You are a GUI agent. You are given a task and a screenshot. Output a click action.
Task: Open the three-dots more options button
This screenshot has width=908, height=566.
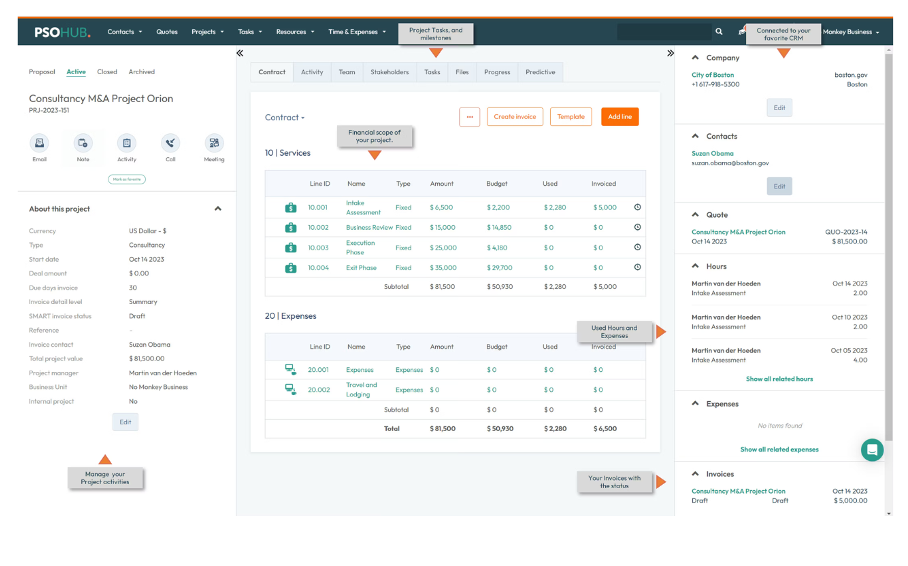coord(470,117)
